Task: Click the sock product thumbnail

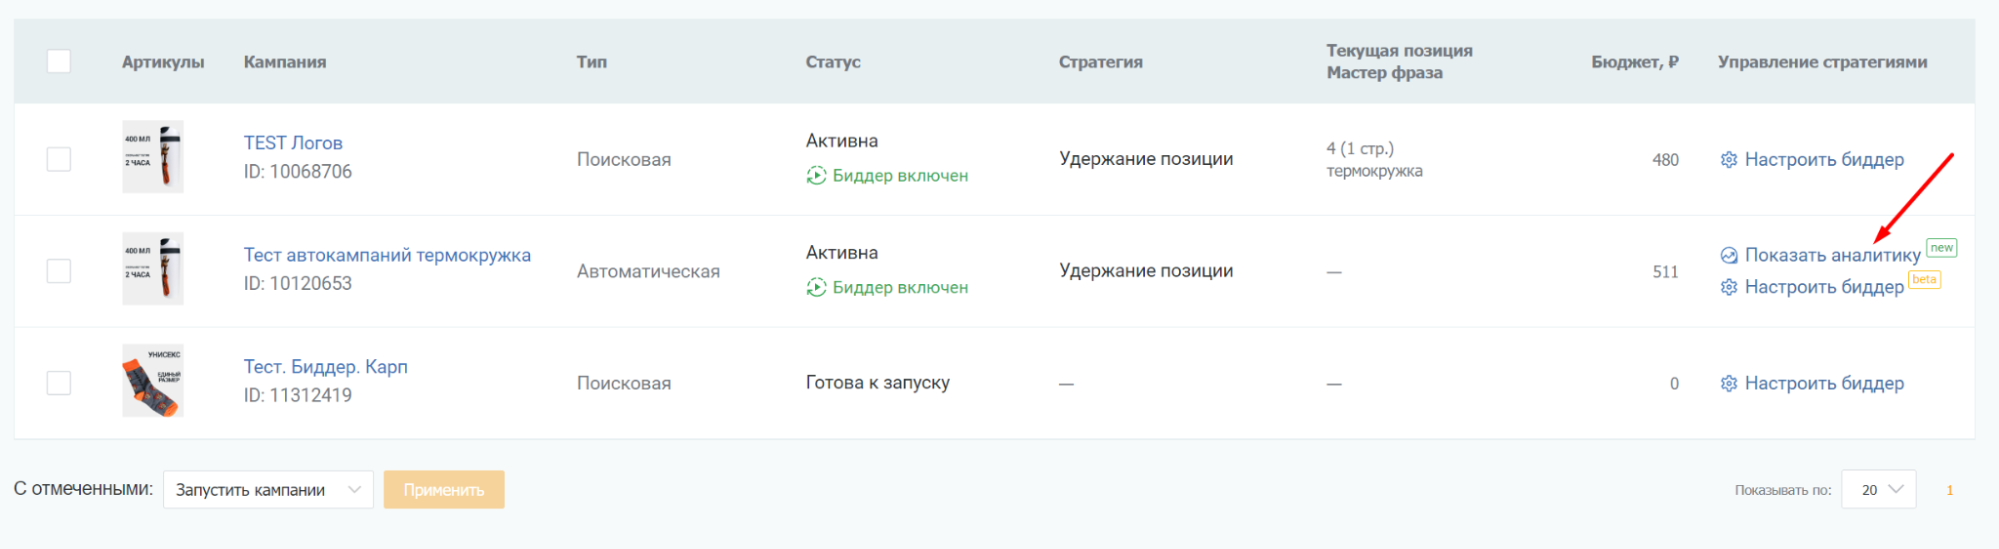Action: tap(153, 381)
